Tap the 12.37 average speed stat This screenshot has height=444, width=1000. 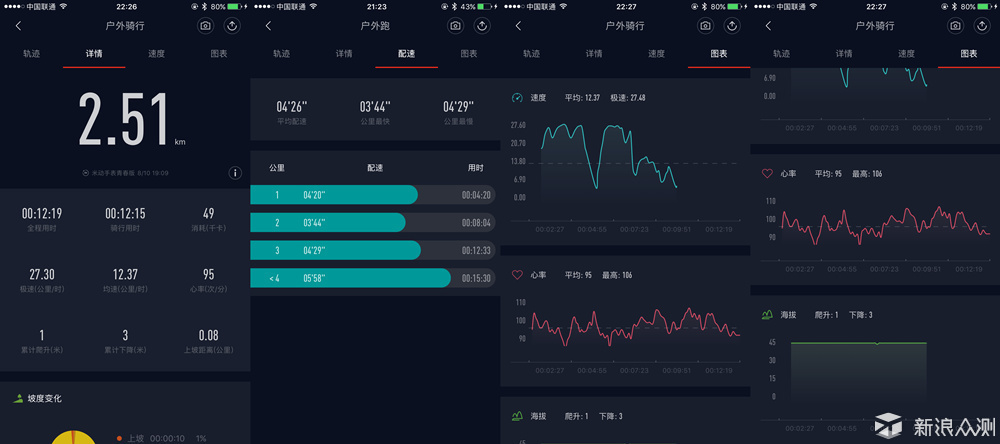click(126, 279)
